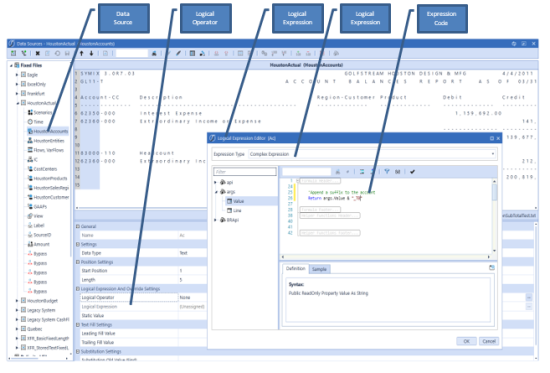Switch to the Sample tab
Image resolution: width=550 pixels, height=373 pixels.
coord(319,269)
